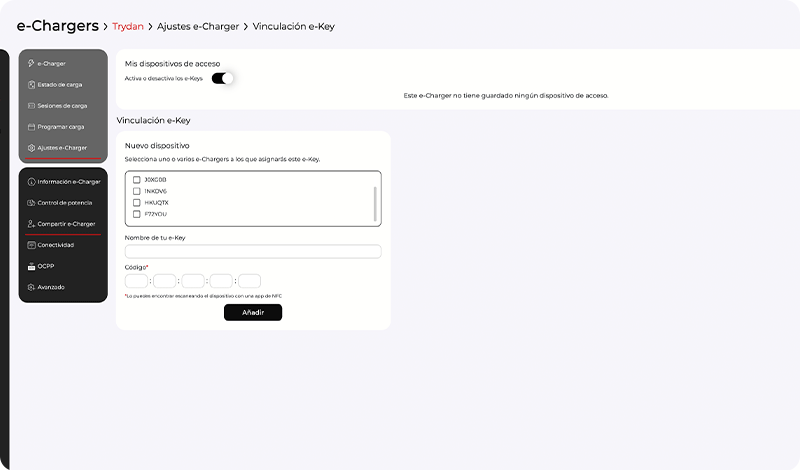Open Estado de carga sidebar icon
The width and height of the screenshot is (800, 470).
[x=32, y=84]
